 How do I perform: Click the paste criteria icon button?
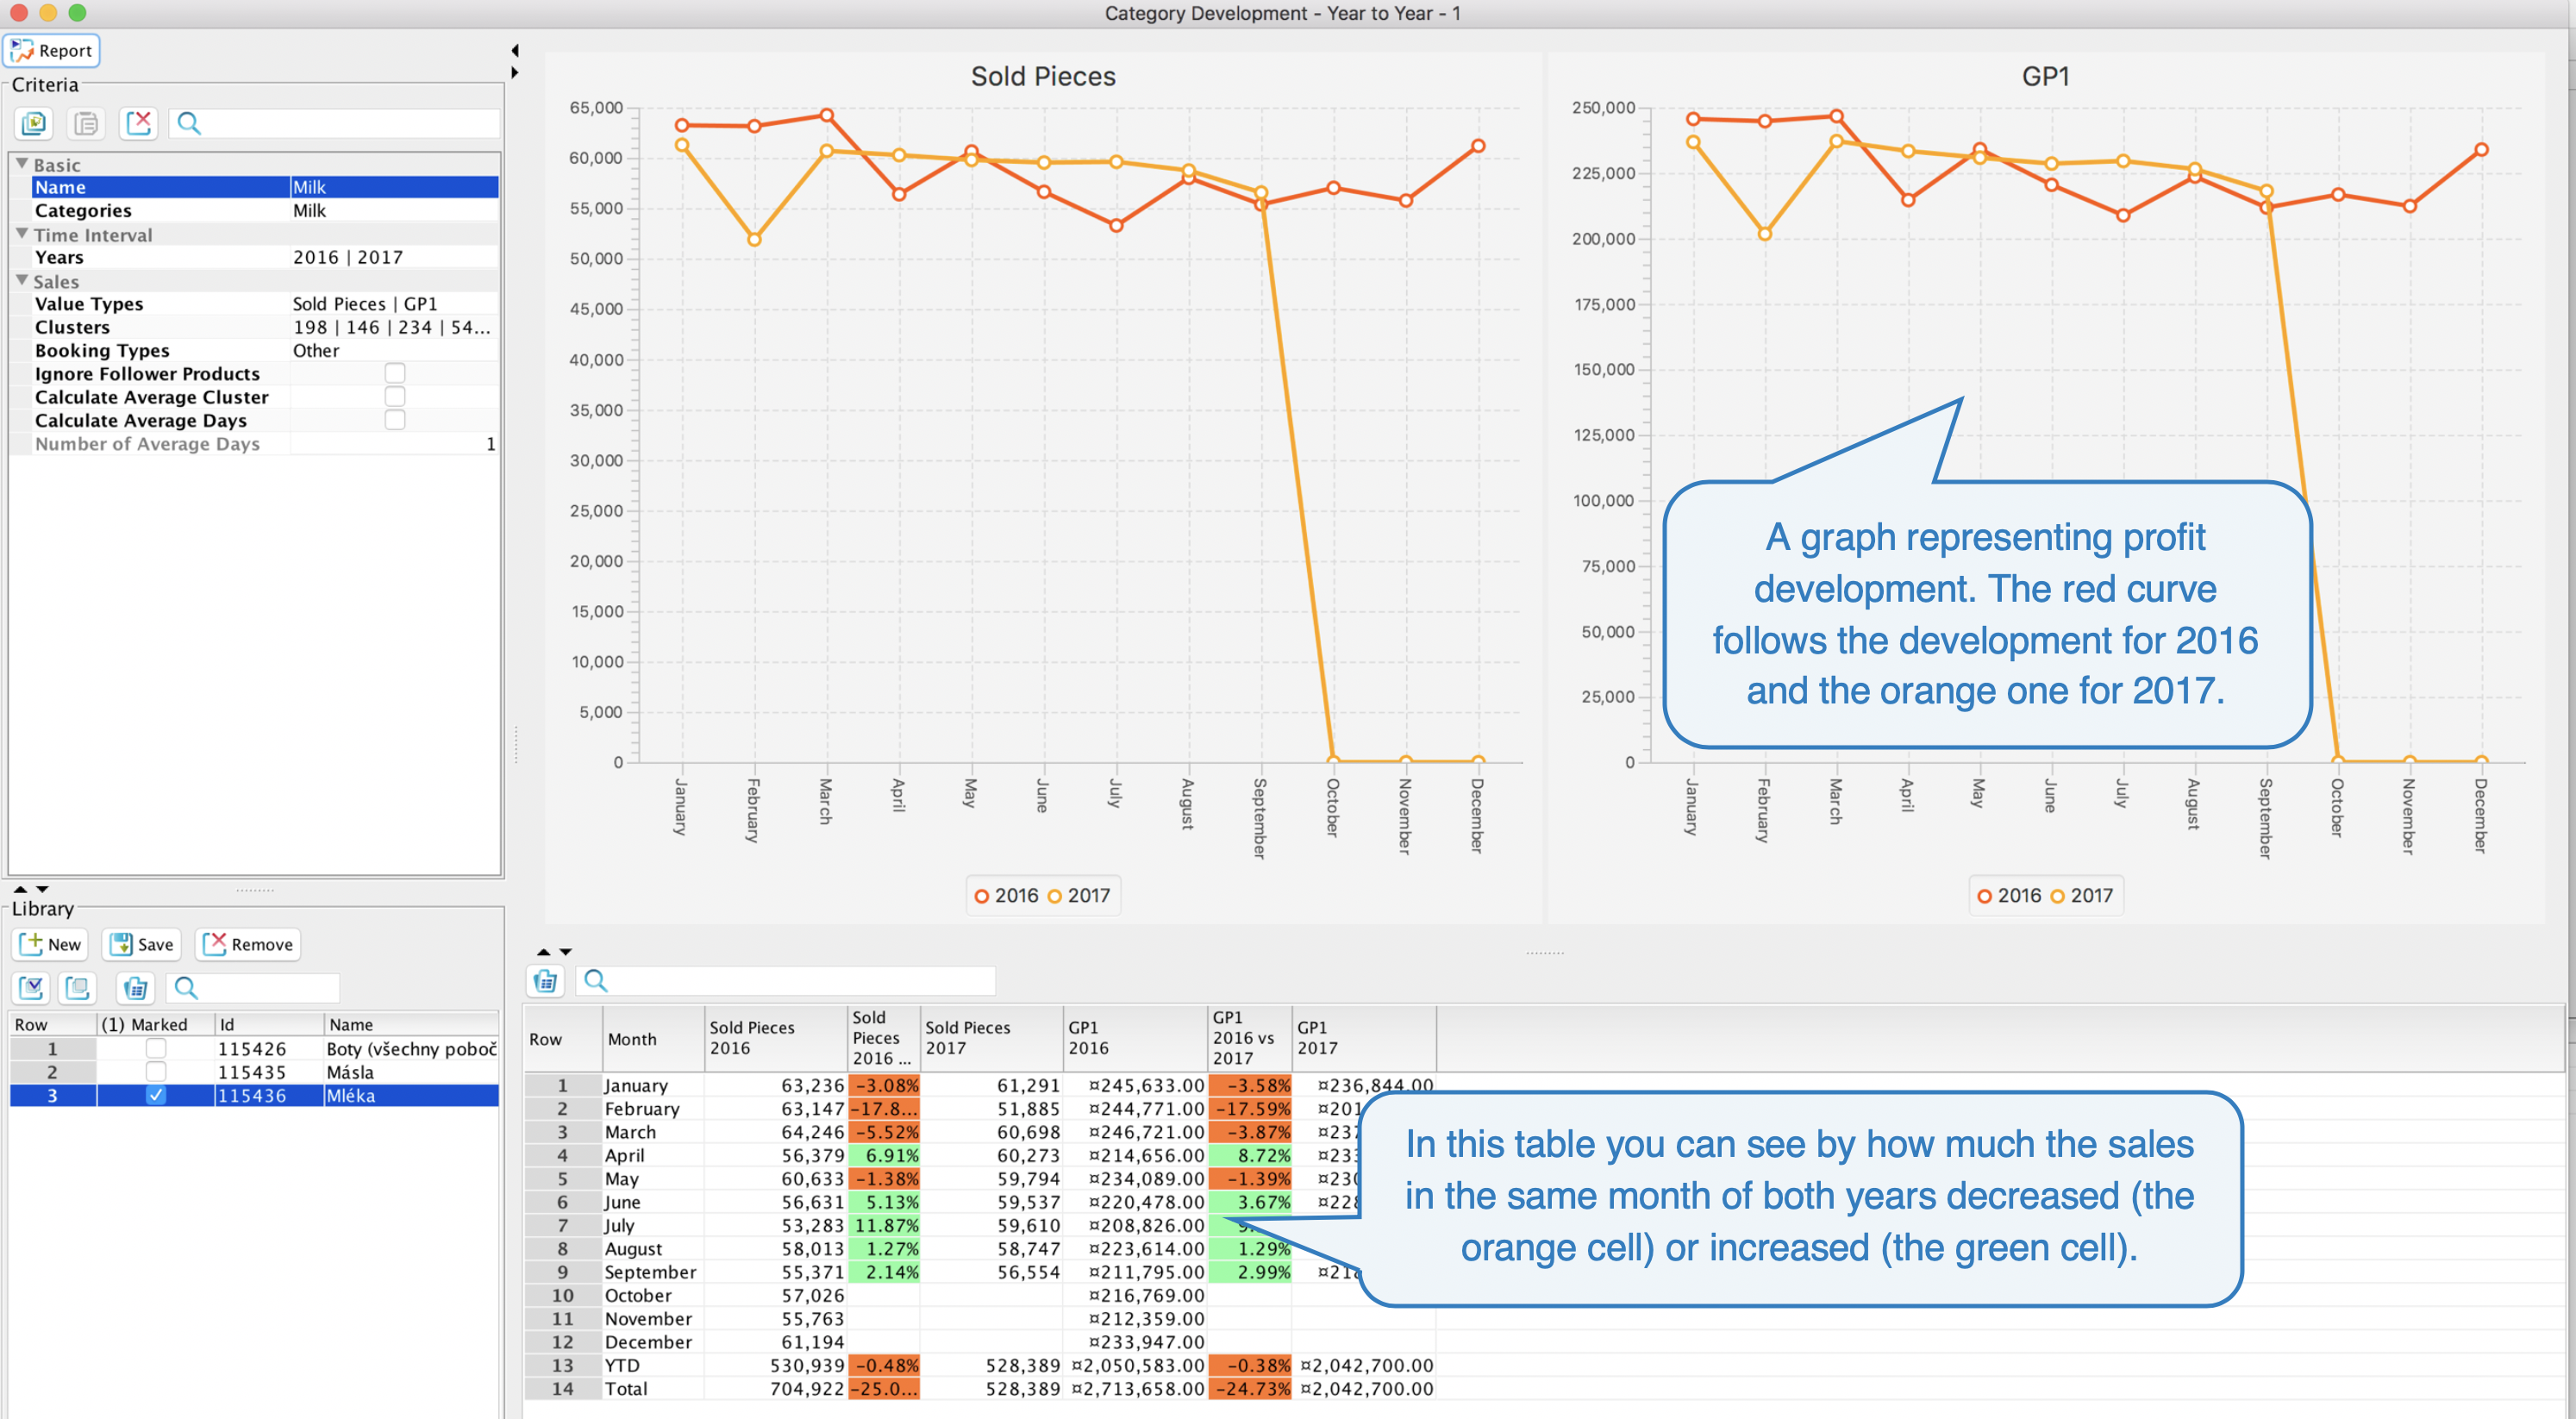click(86, 124)
